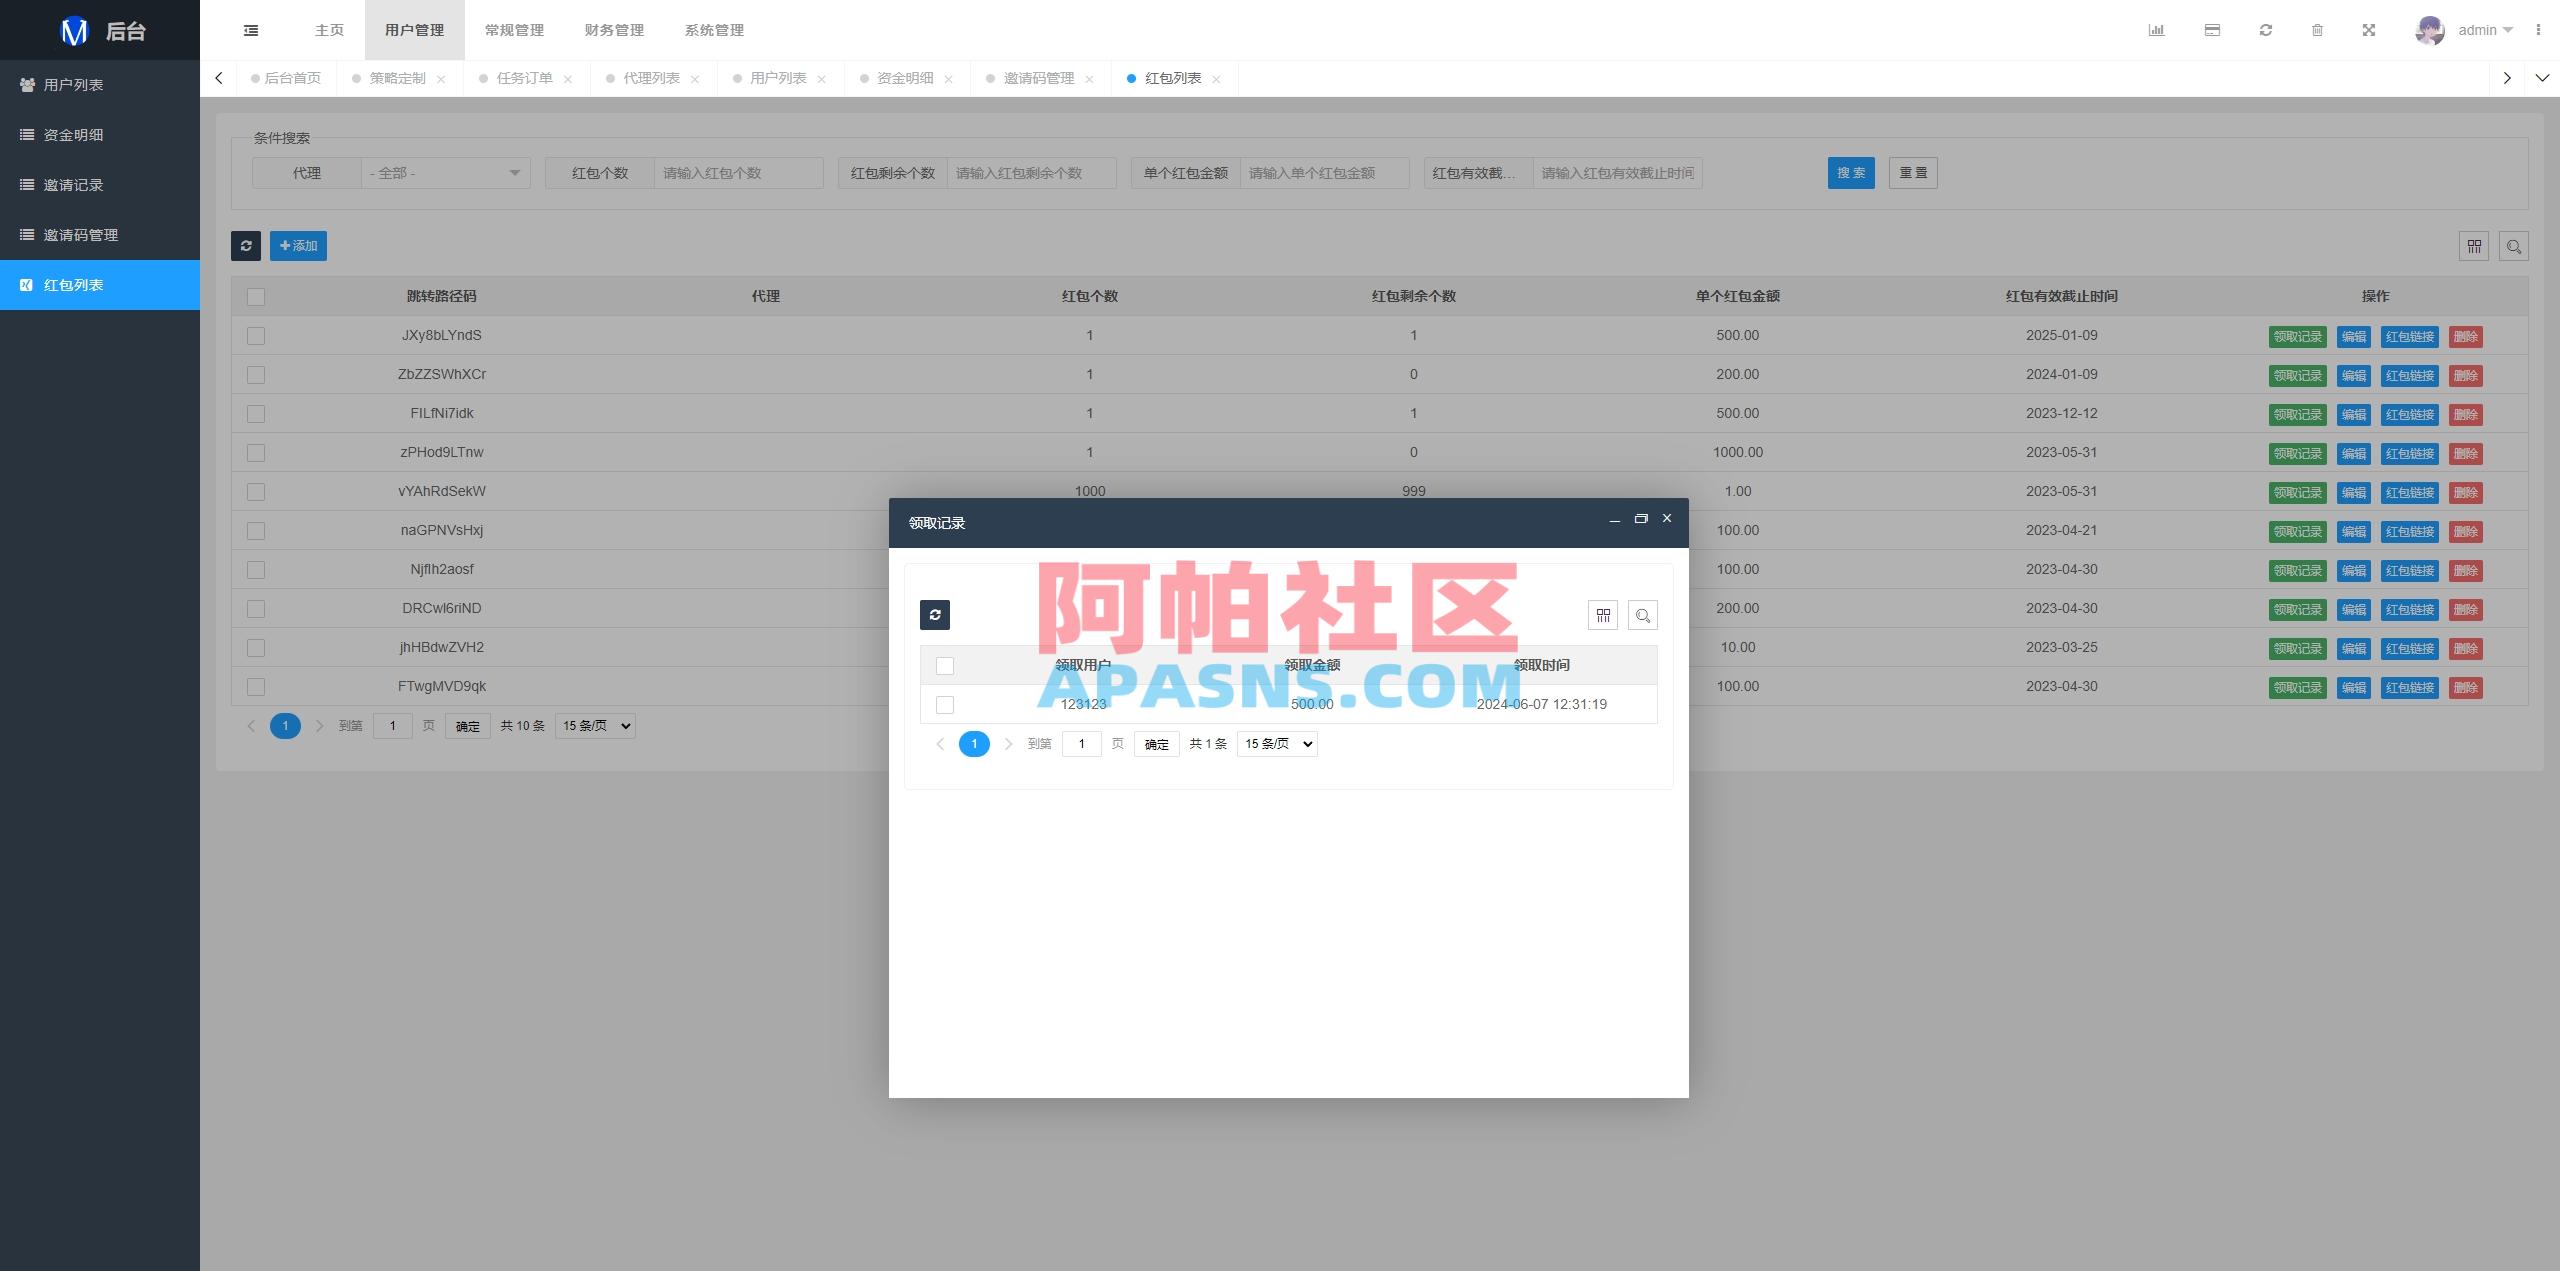This screenshot has height=1271, width=2560.
Task: Select the 123123 record checkbox in dialog
Action: pos(945,704)
